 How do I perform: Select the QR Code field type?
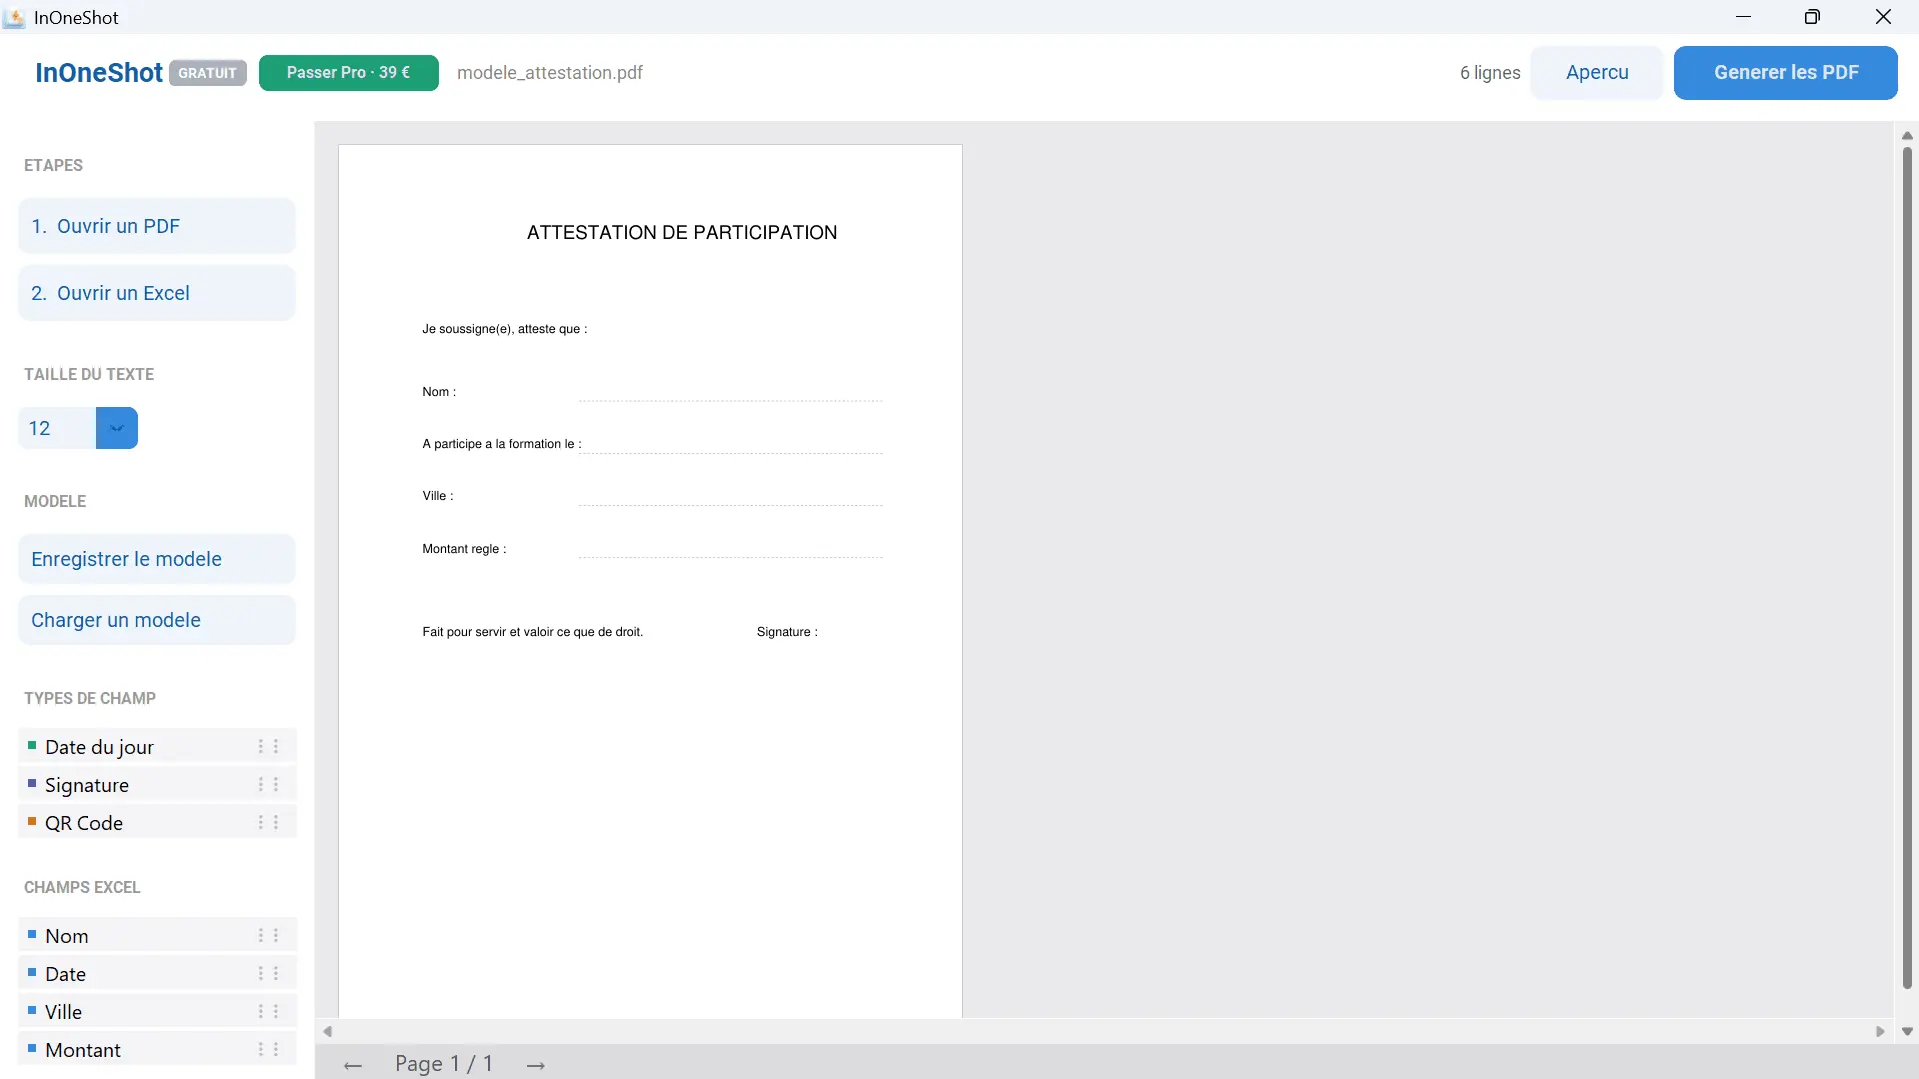click(x=157, y=823)
